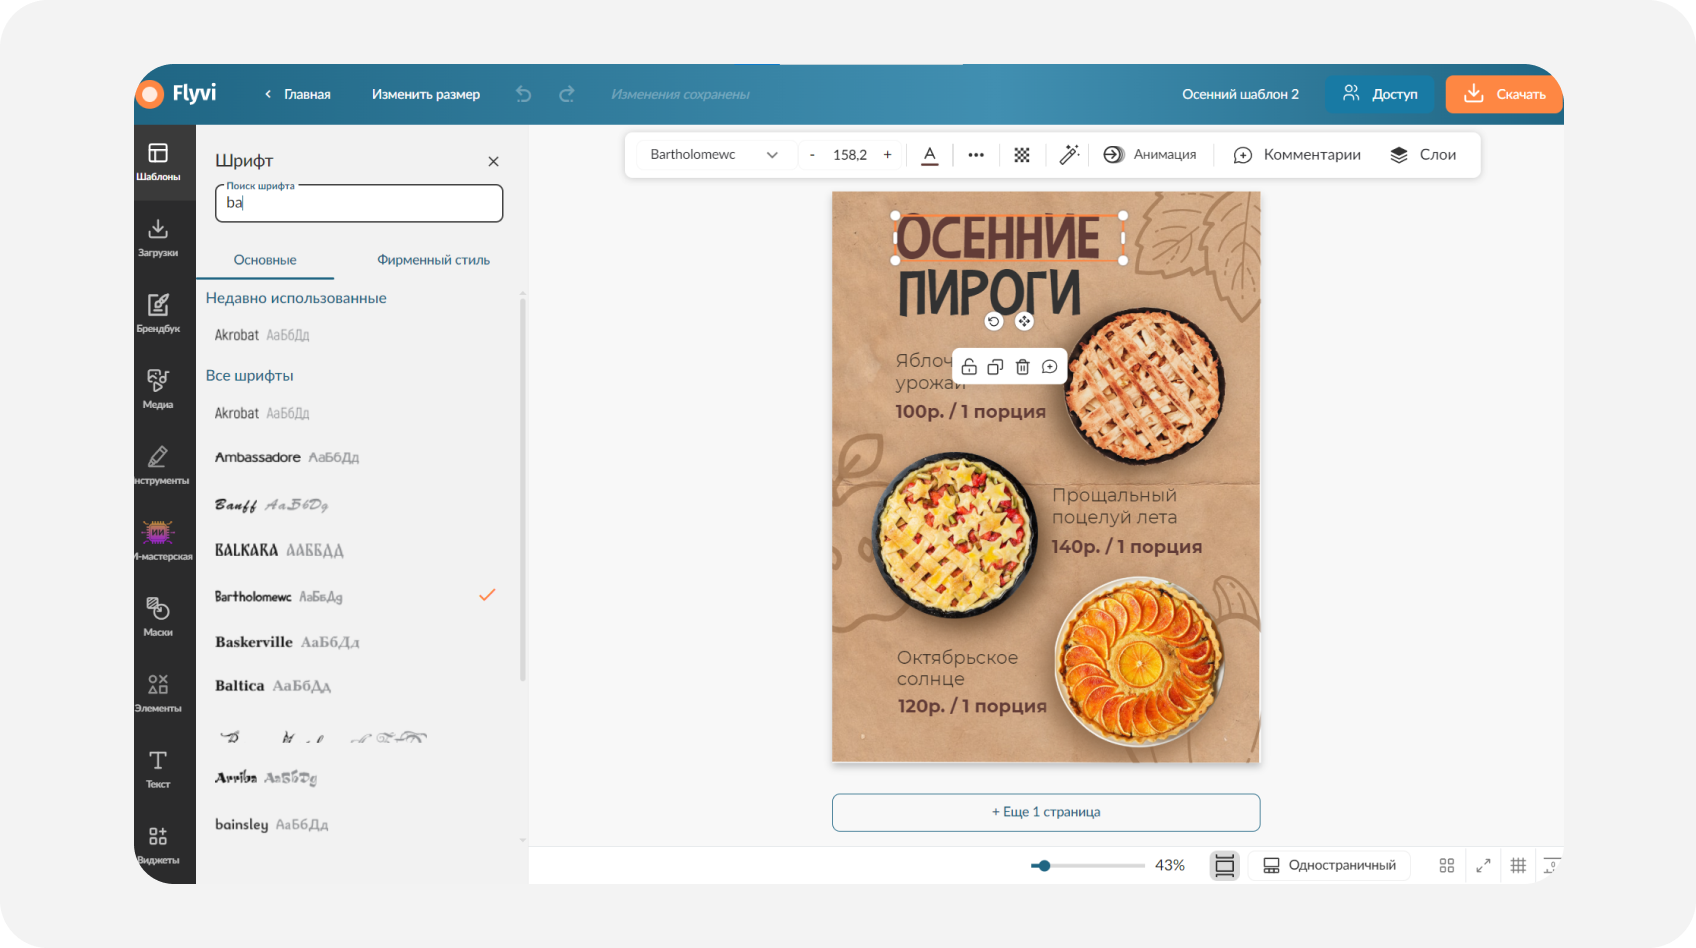Screen dimensions: 1696x948
Task: Toggle lock on the selected element
Action: click(x=969, y=367)
